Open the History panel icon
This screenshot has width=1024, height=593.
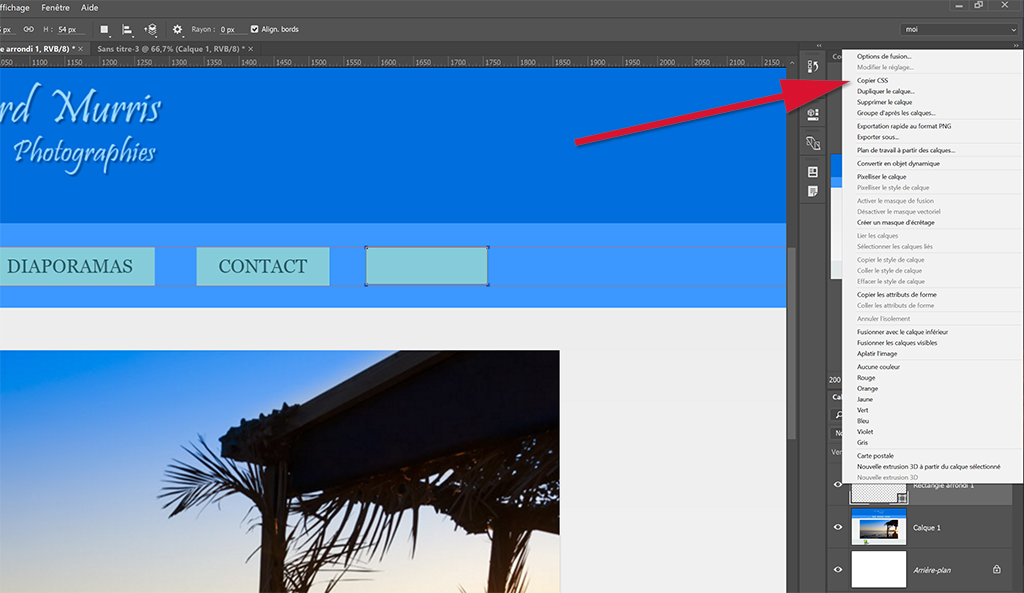[x=812, y=66]
